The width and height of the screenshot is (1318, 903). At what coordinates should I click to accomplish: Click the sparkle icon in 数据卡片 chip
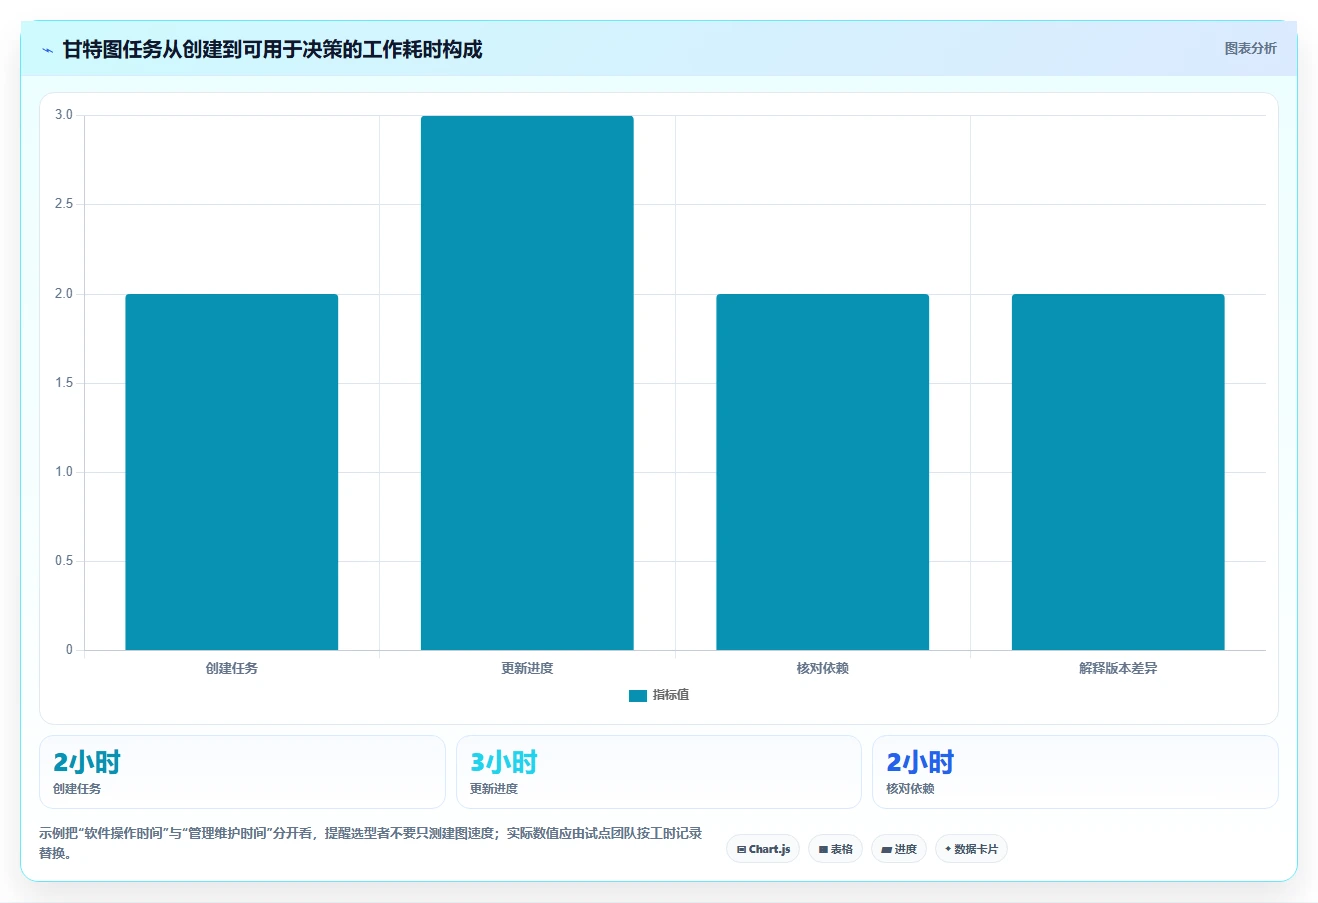(948, 849)
